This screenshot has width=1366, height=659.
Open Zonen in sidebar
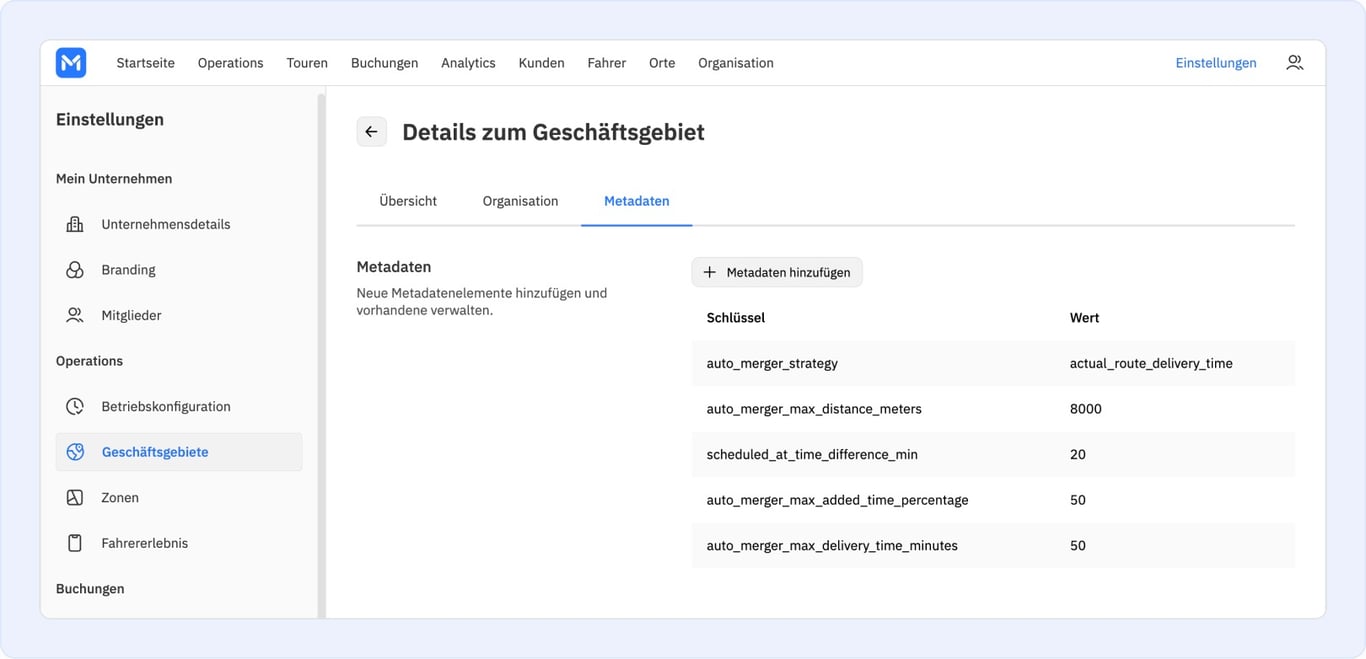pyautogui.click(x=179, y=497)
